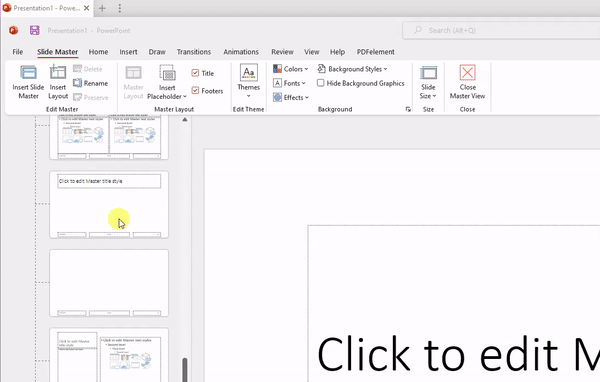Viewport: 600px width, 382px height.
Task: Open the File tab
Action: (18, 52)
